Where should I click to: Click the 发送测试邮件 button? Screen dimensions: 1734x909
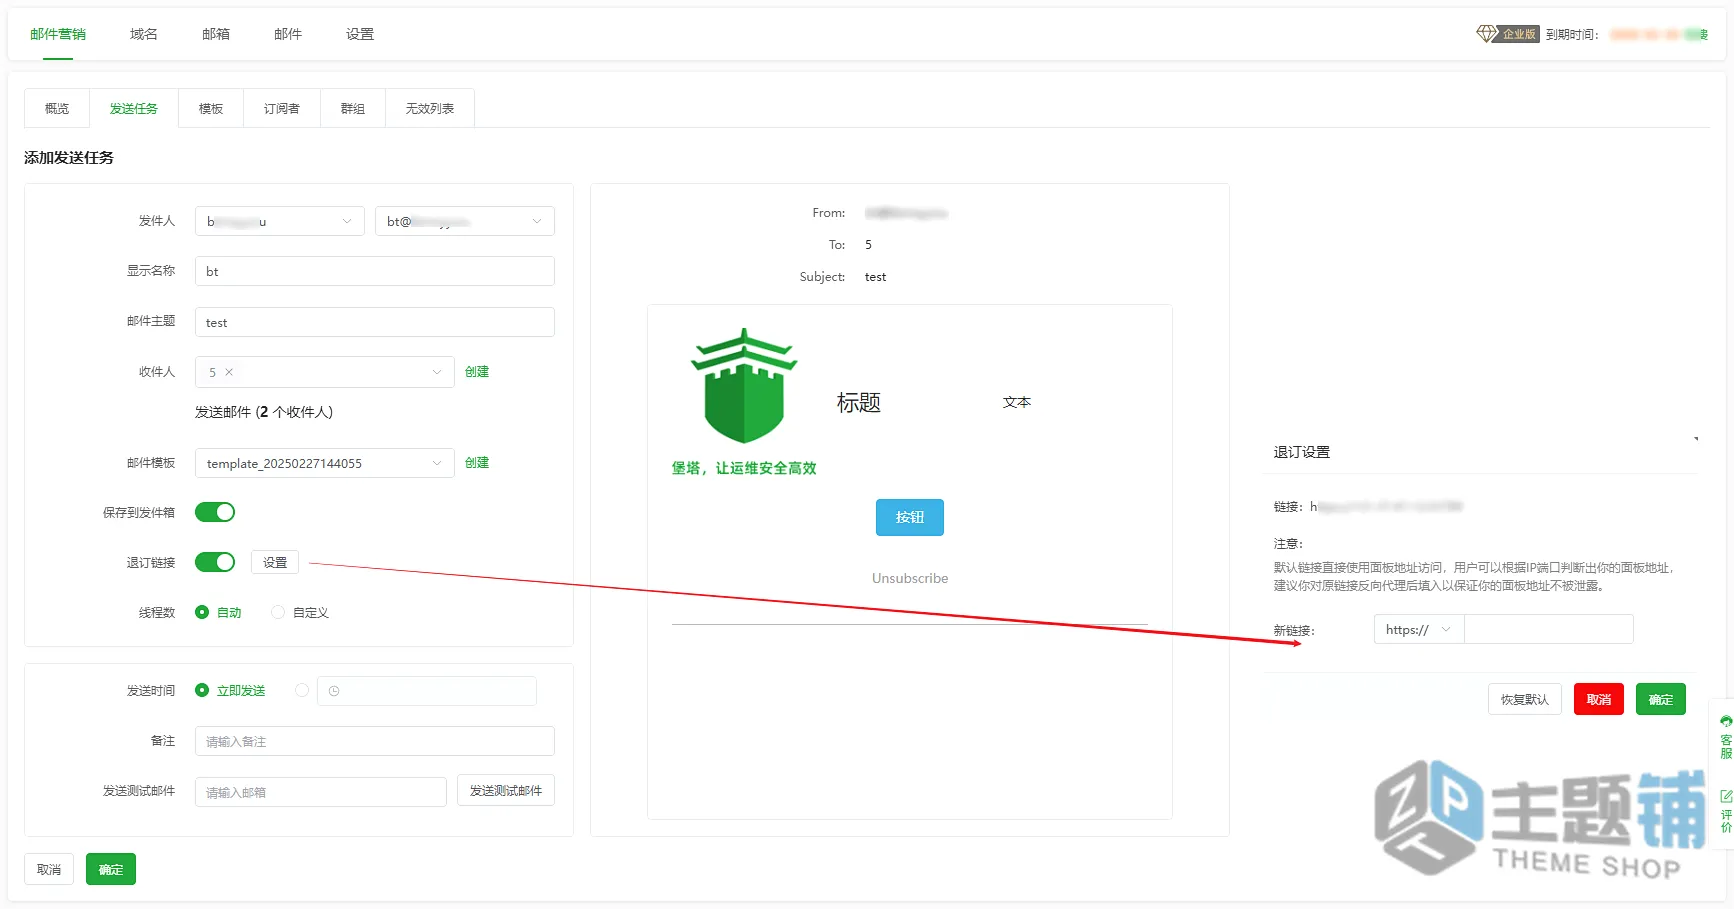506,790
